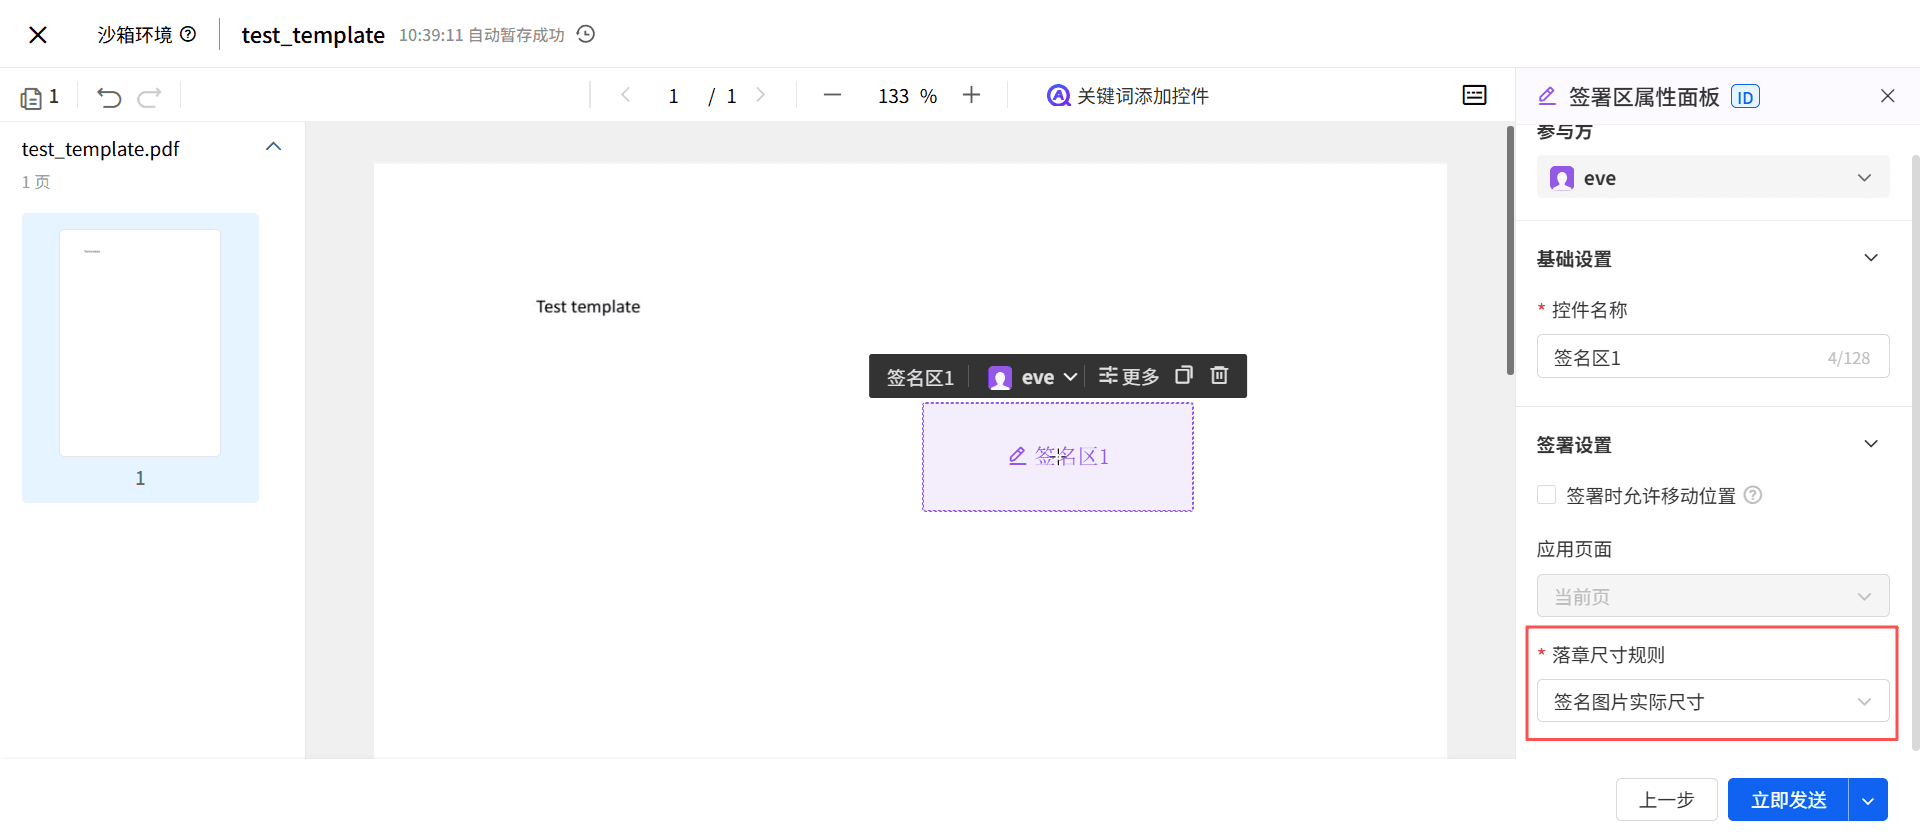This screenshot has width=1920, height=839.
Task: Click the 上一步 button
Action: (x=1666, y=800)
